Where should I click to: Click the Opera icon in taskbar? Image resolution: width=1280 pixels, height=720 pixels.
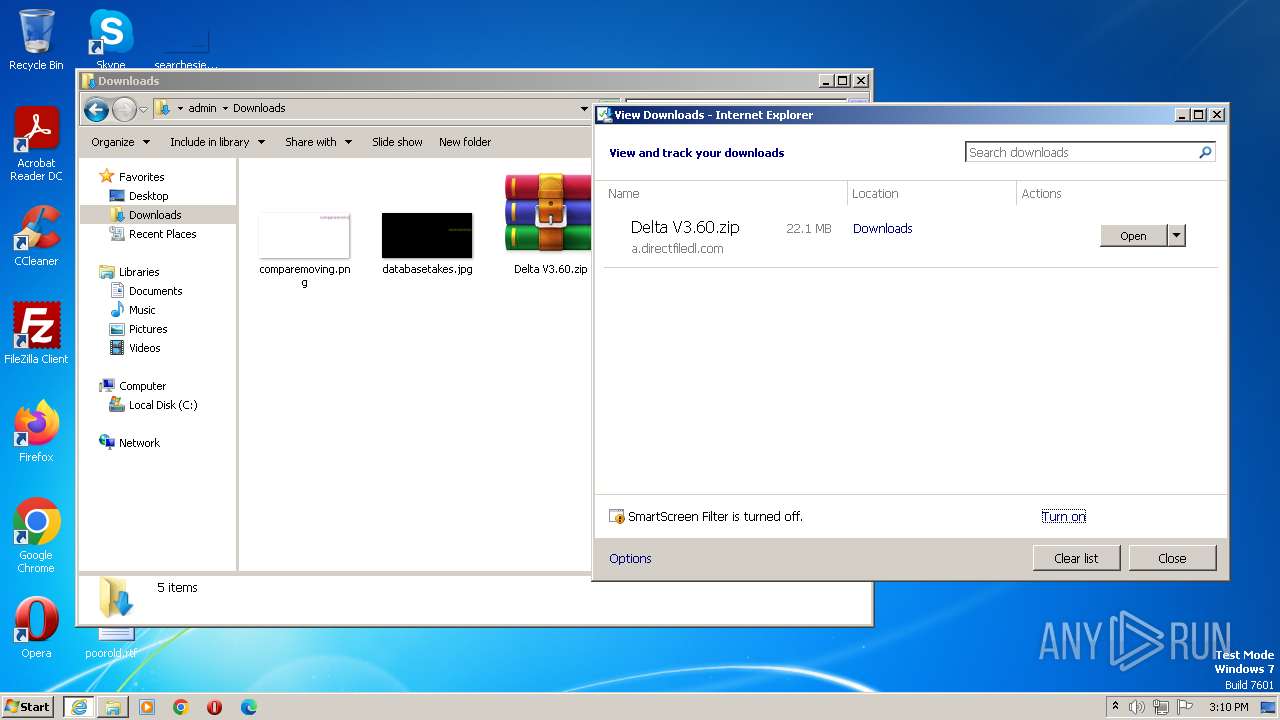click(214, 706)
